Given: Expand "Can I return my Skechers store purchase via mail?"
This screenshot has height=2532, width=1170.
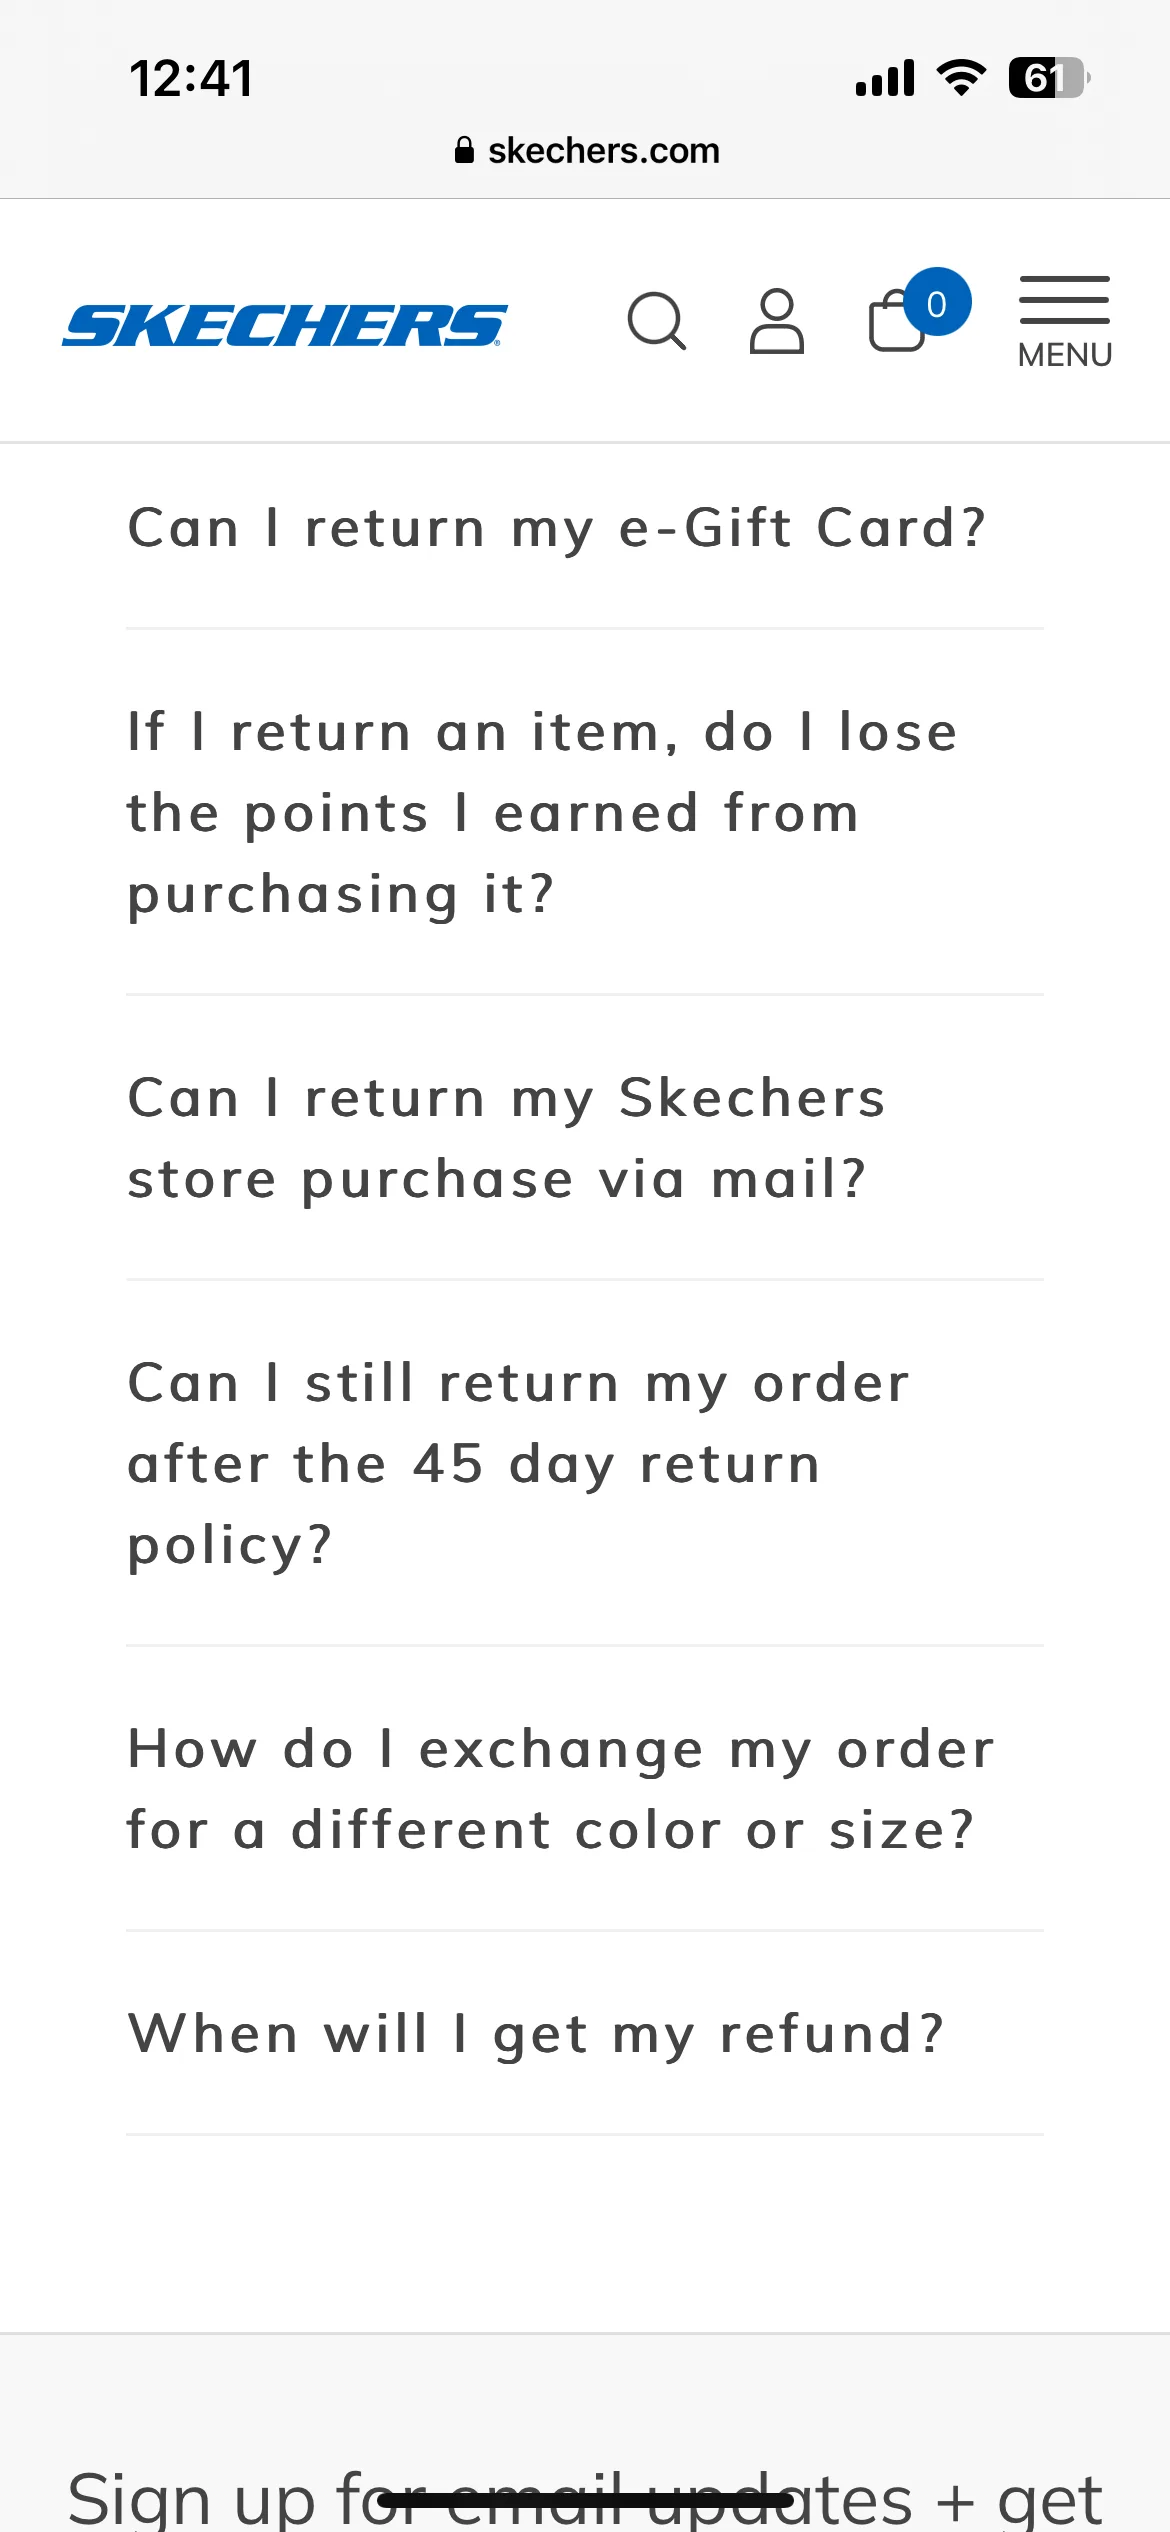Looking at the screenshot, I should tap(585, 1138).
